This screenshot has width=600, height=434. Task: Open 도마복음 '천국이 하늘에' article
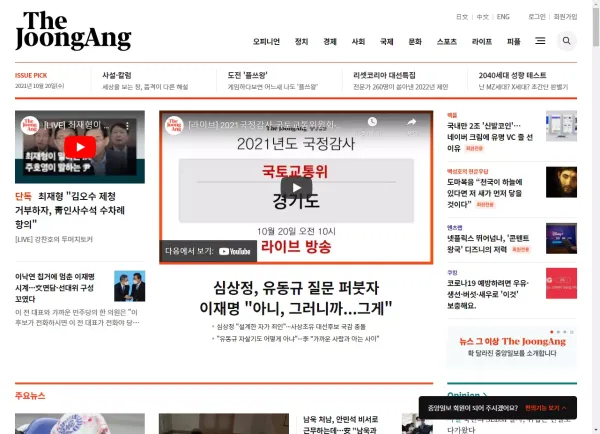pyautogui.click(x=484, y=193)
